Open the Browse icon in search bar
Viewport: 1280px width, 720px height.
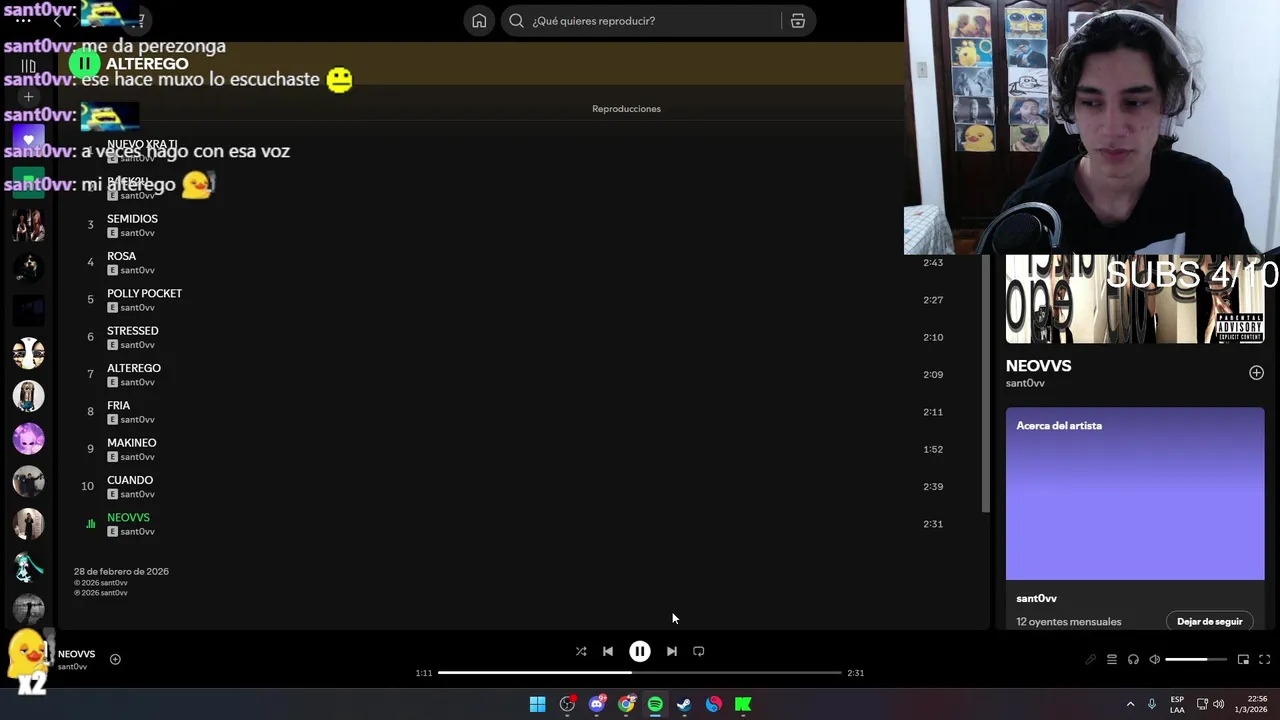point(798,21)
